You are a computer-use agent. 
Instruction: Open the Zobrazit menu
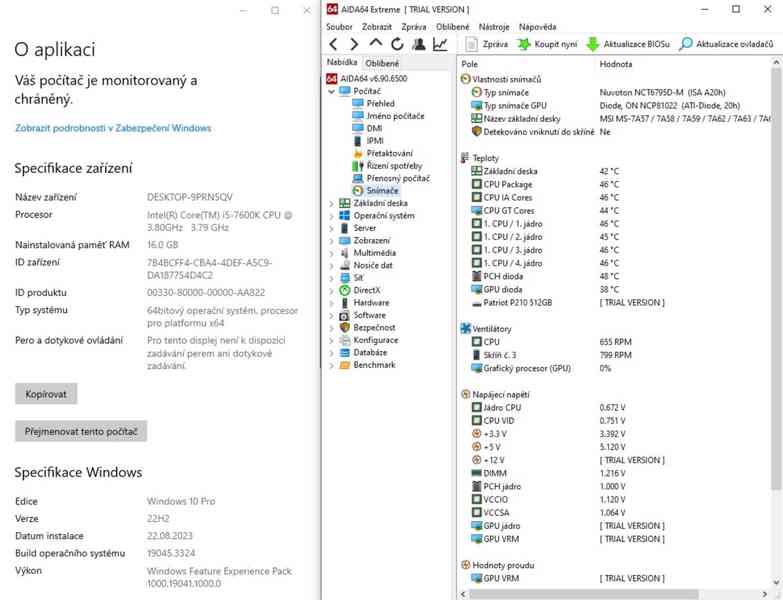click(377, 27)
